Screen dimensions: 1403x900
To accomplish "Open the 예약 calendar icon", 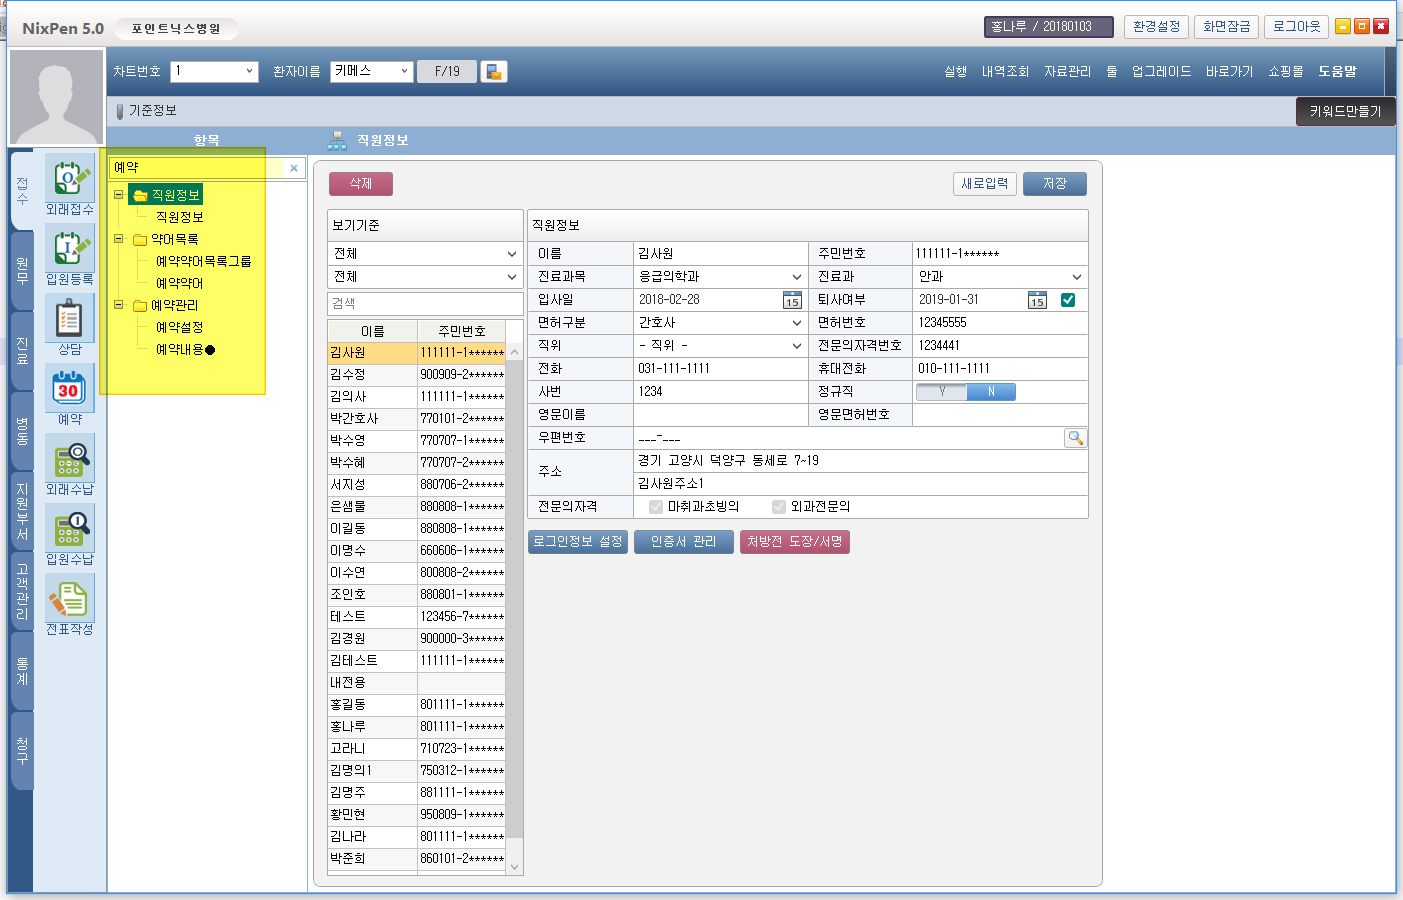I will [x=69, y=388].
